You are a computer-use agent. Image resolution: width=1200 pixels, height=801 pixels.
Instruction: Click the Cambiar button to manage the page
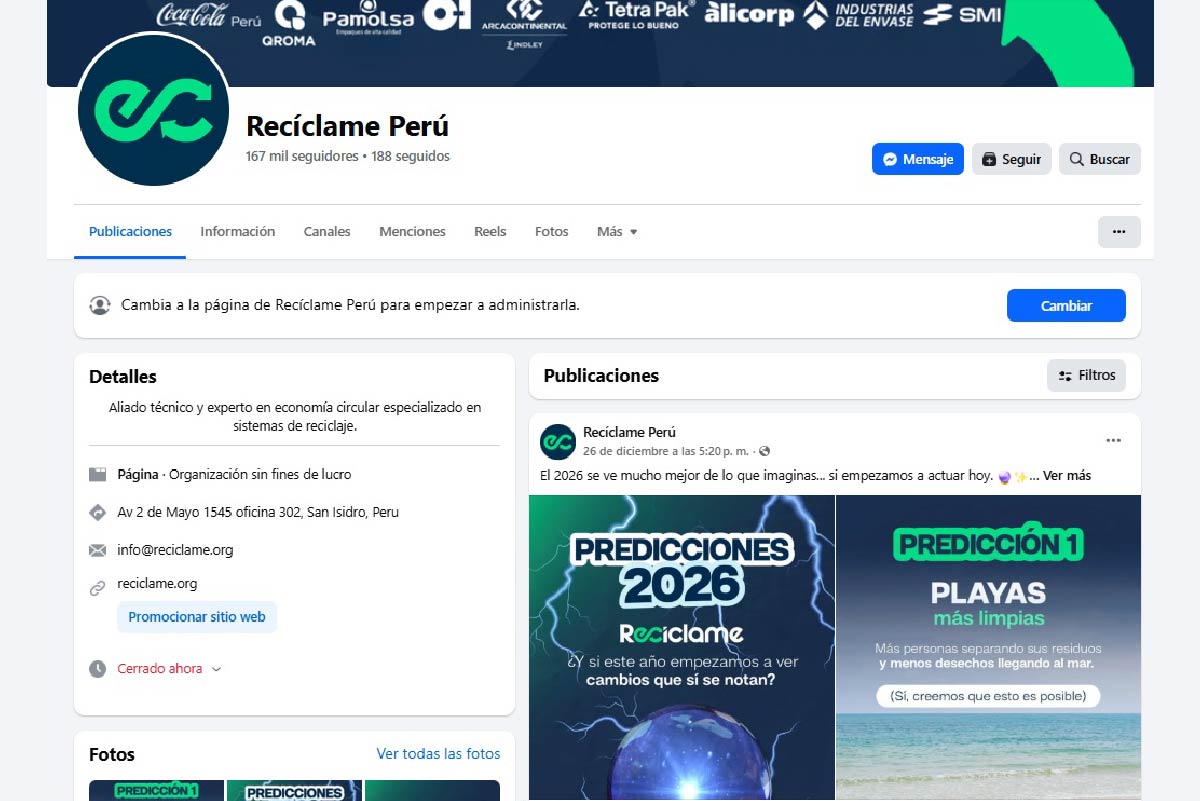1066,305
